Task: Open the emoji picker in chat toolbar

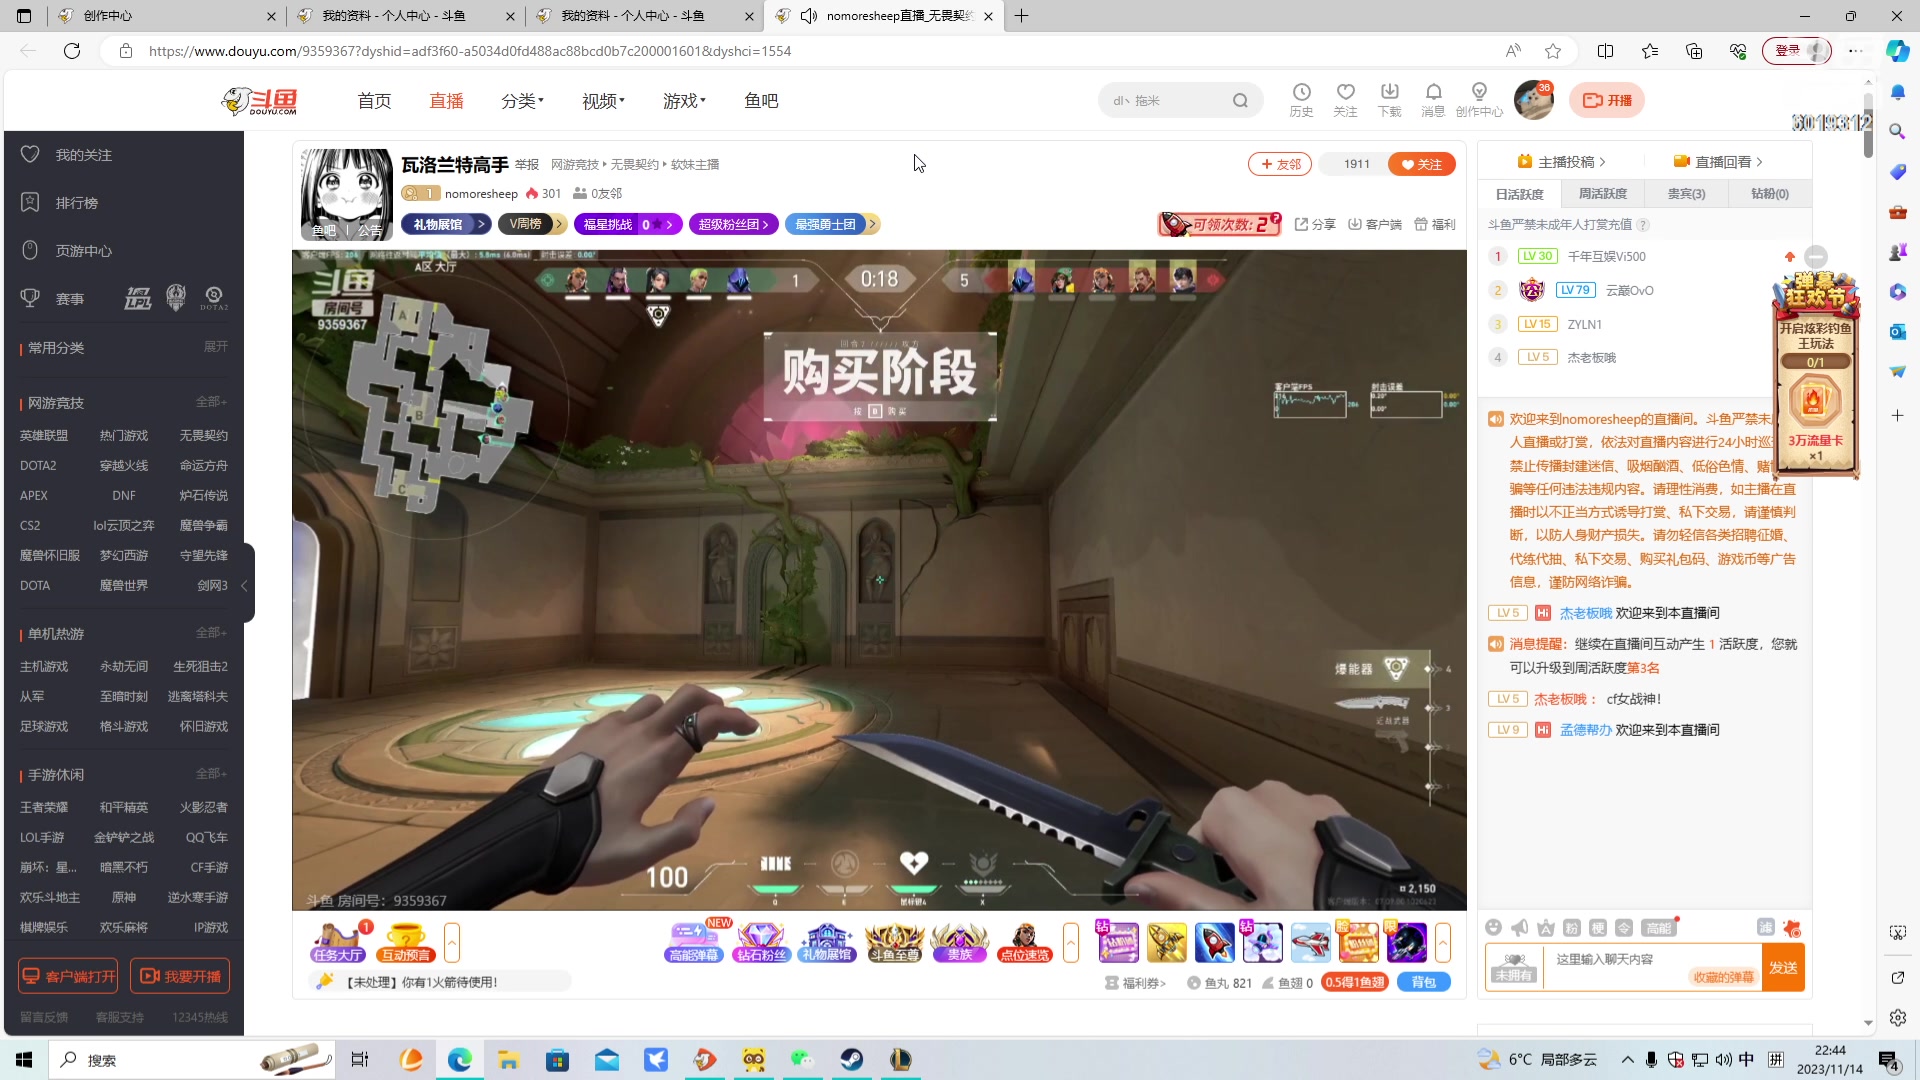Action: [x=1494, y=928]
